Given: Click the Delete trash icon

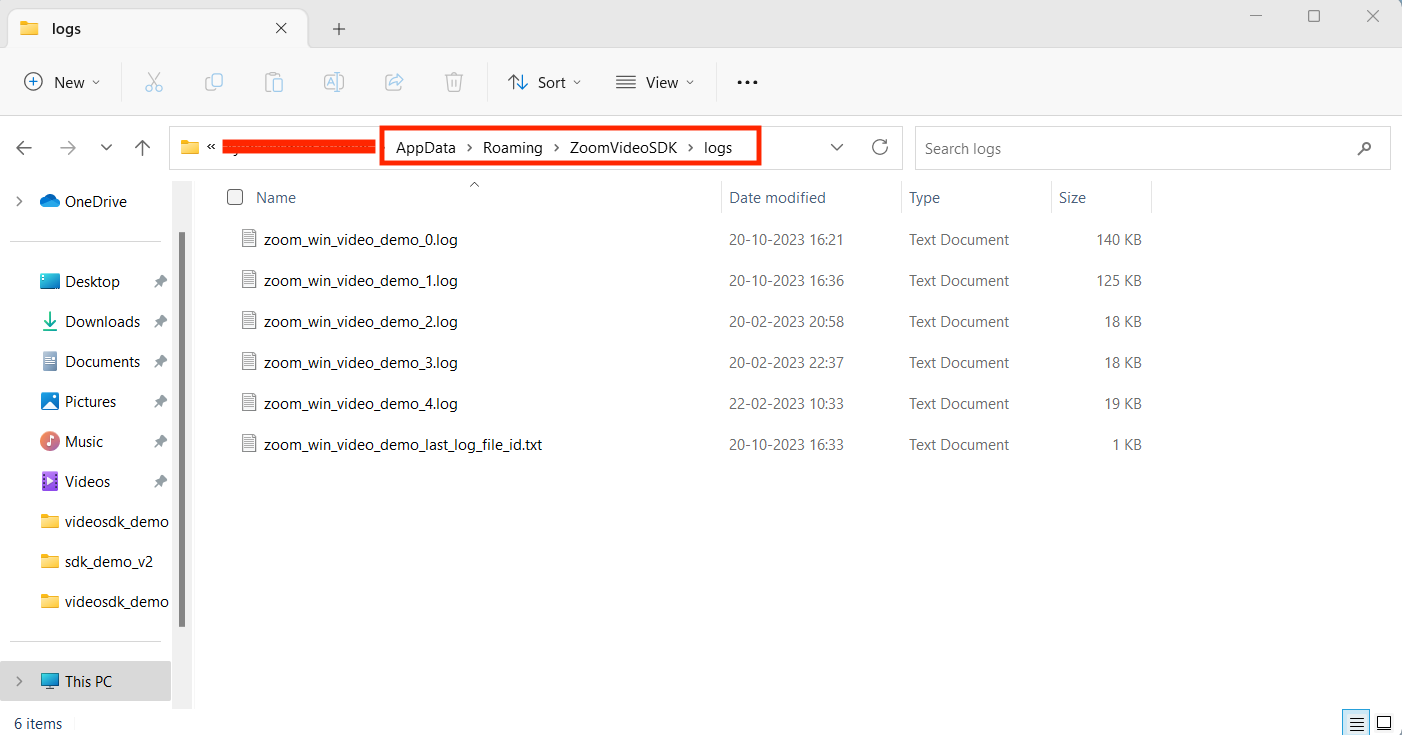Looking at the screenshot, I should coord(454,82).
